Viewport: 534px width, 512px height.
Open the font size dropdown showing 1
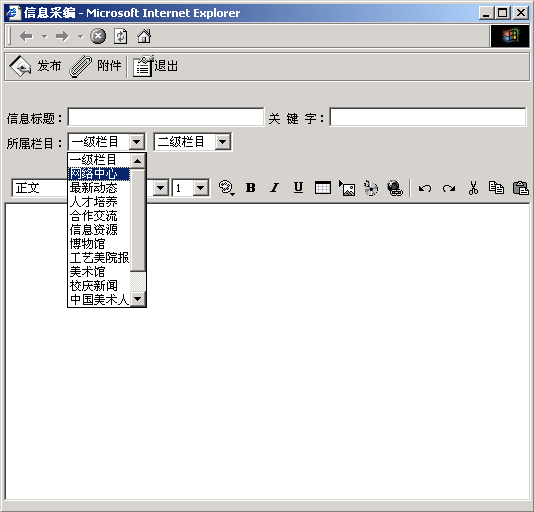(201, 188)
